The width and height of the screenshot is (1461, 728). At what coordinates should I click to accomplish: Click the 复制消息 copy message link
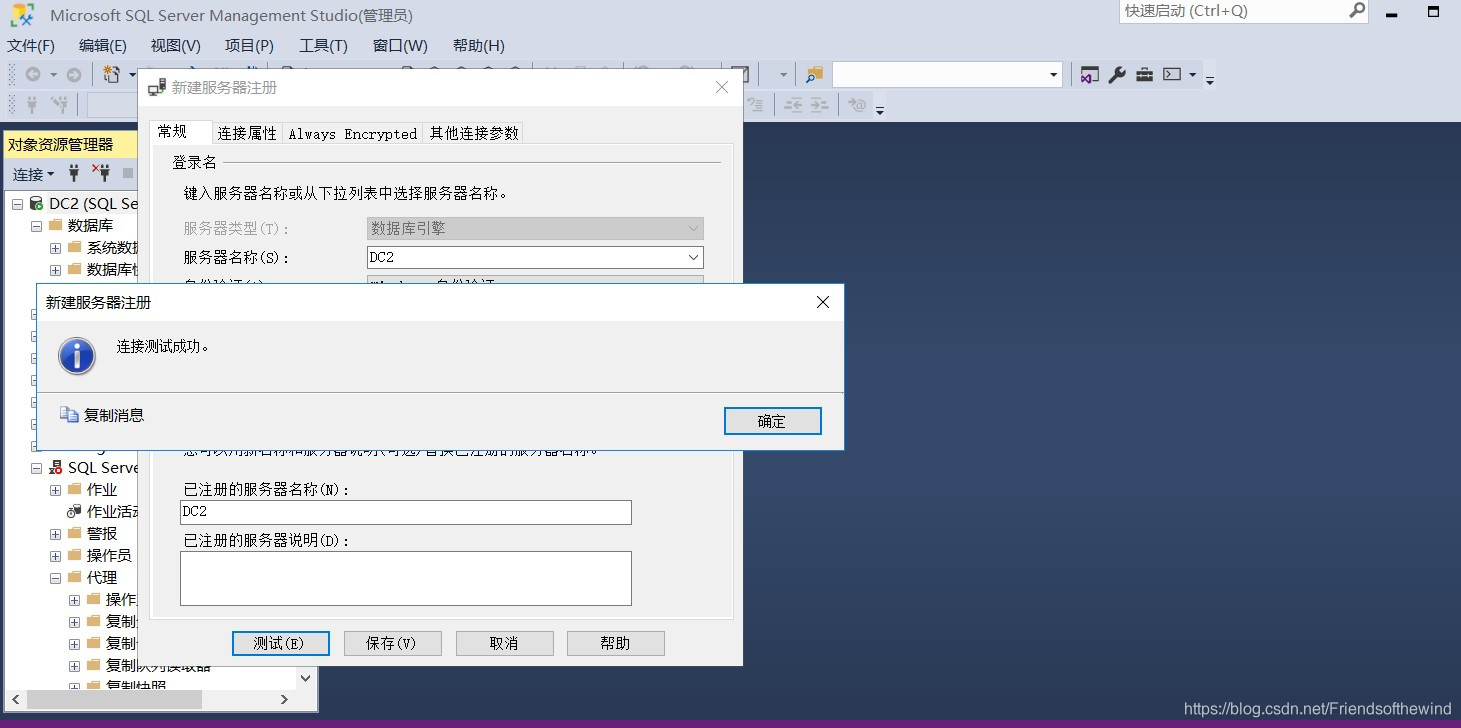pyautogui.click(x=114, y=415)
